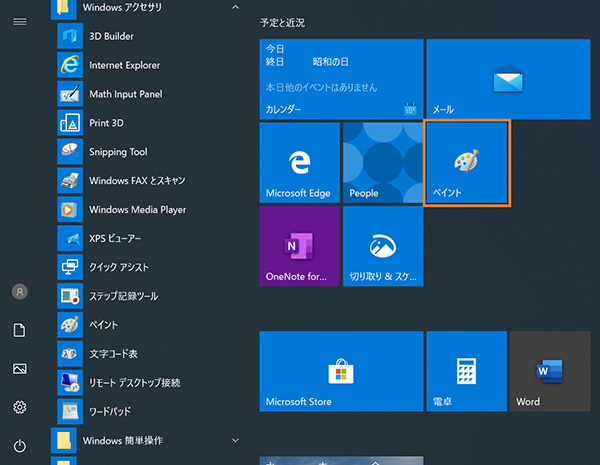Open the Windows FAX とスキャン icon
The height and width of the screenshot is (465, 600).
pyautogui.click(x=70, y=181)
